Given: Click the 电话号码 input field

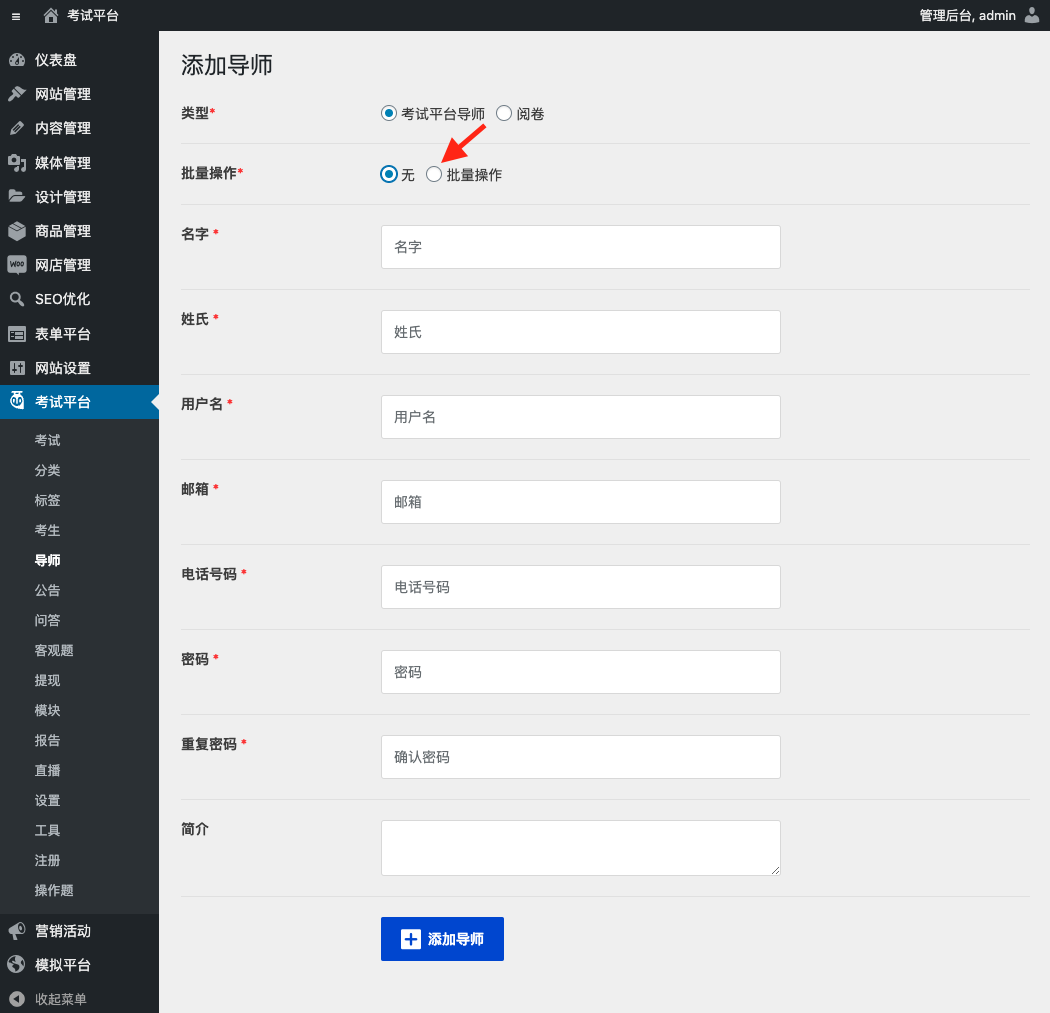Looking at the screenshot, I should (x=581, y=587).
